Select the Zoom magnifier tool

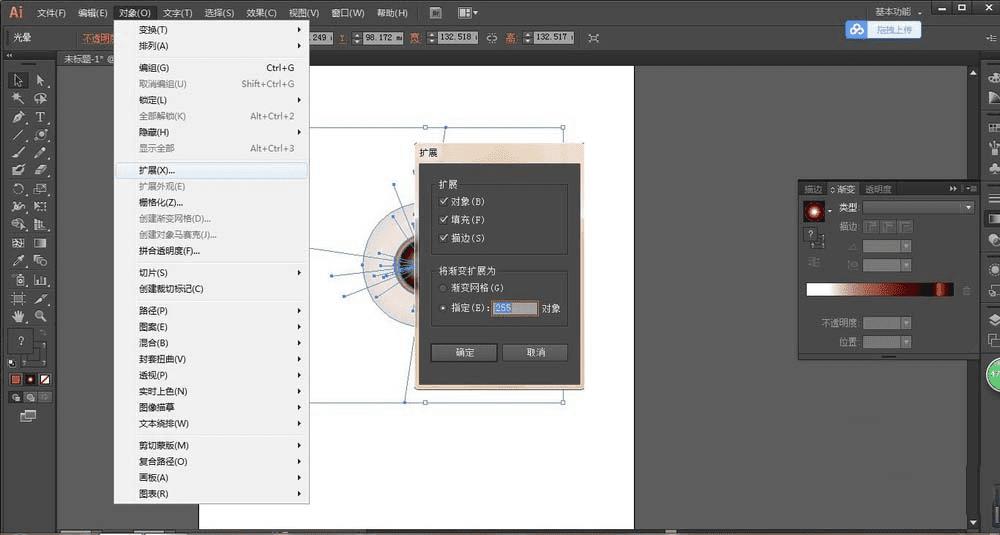click(41, 316)
